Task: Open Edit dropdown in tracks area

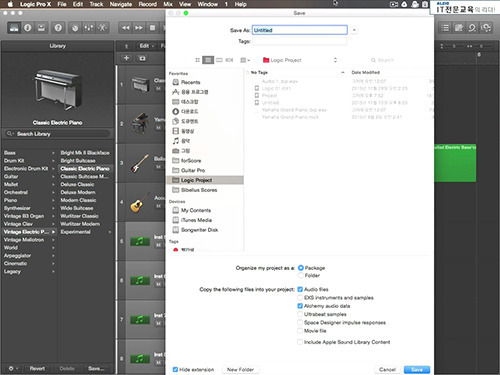Action: point(147,46)
